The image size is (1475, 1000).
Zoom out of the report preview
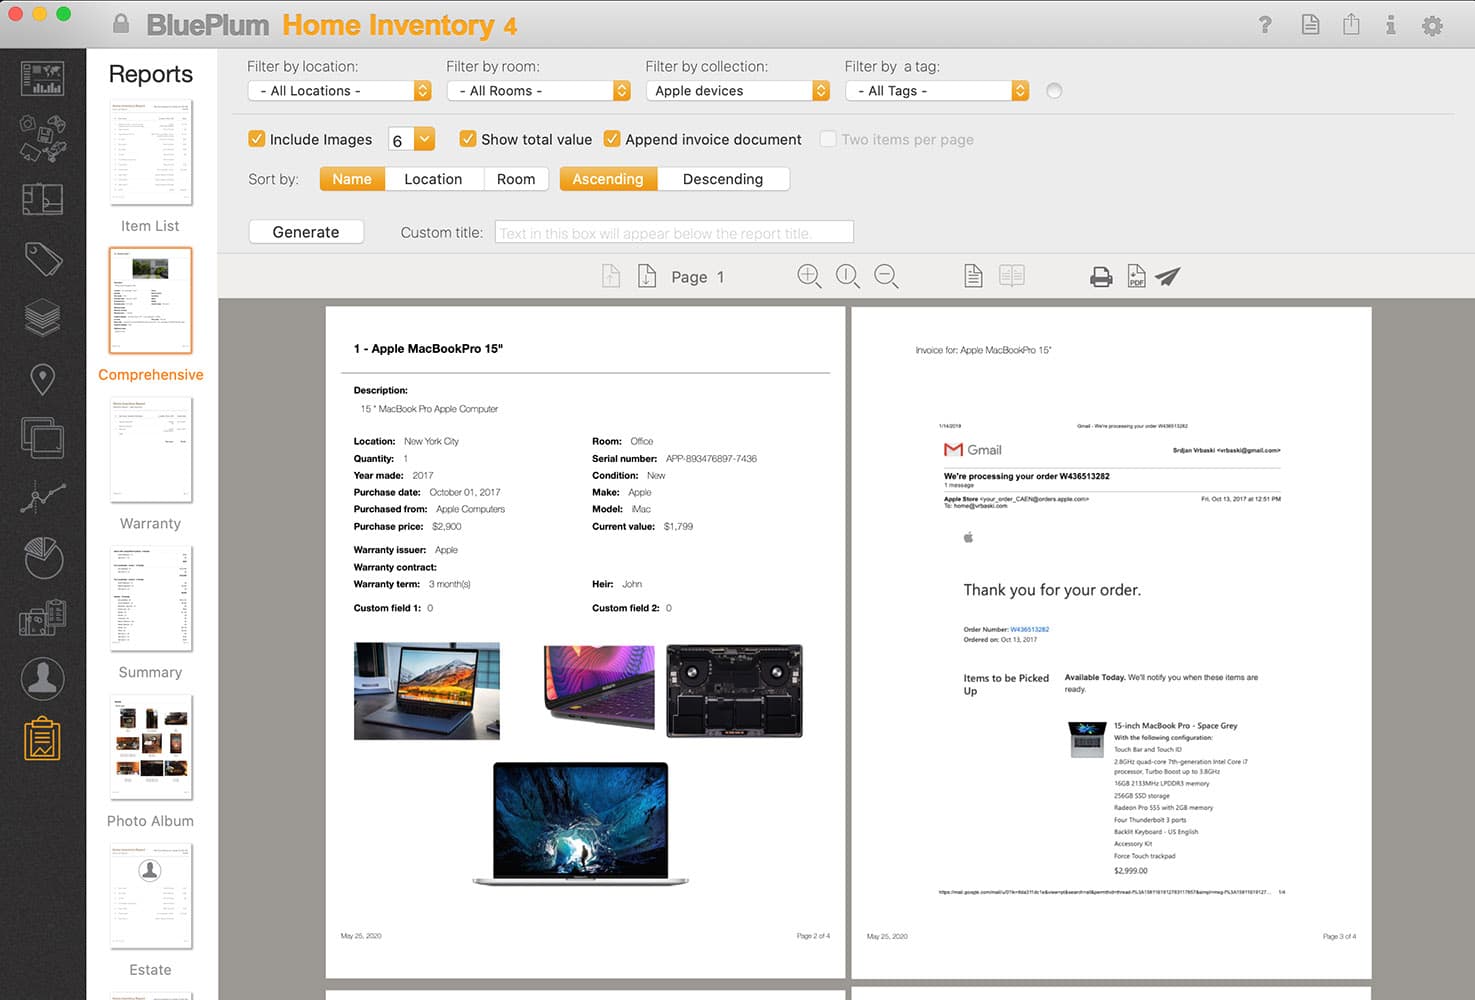886,276
